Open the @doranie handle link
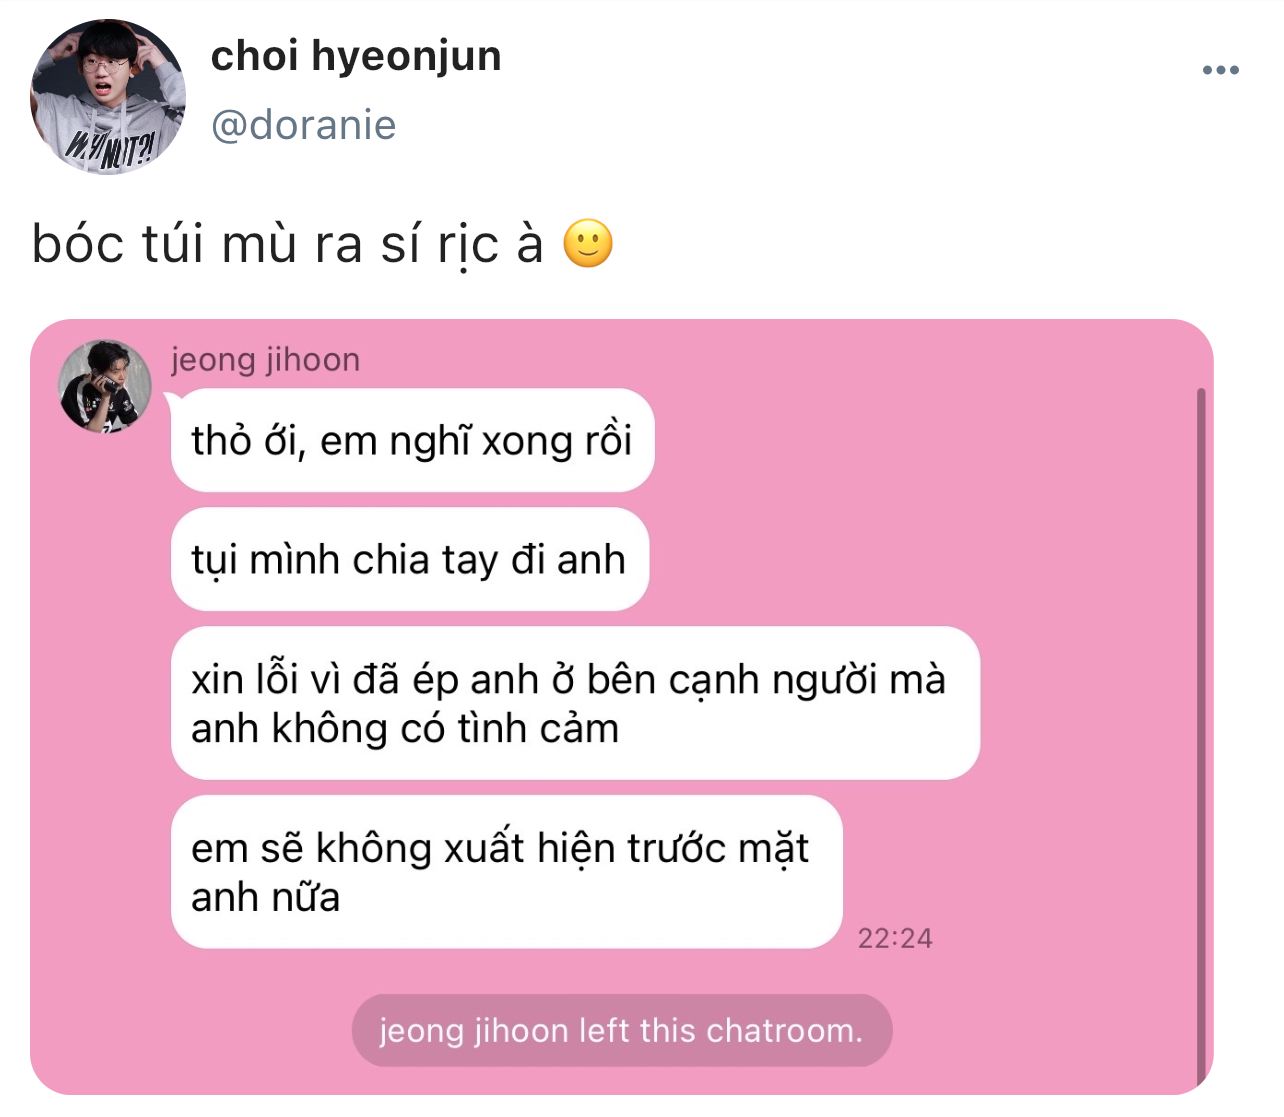Image resolution: width=1284 pixels, height=1117 pixels. pos(304,125)
